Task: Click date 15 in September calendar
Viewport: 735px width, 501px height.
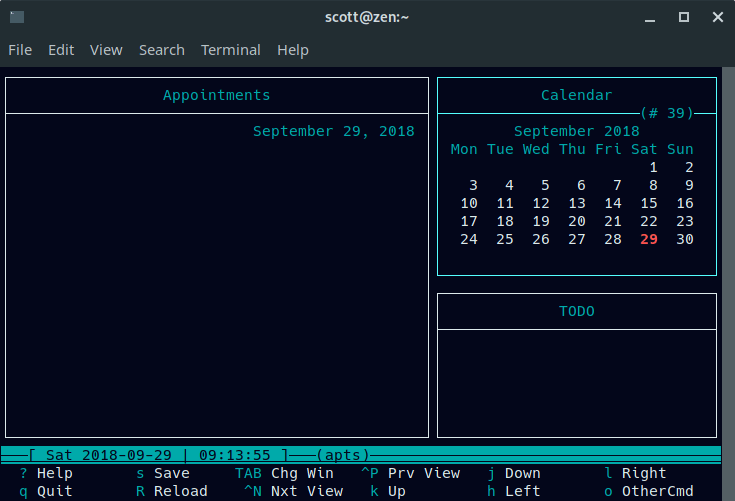Action: pyautogui.click(x=649, y=203)
